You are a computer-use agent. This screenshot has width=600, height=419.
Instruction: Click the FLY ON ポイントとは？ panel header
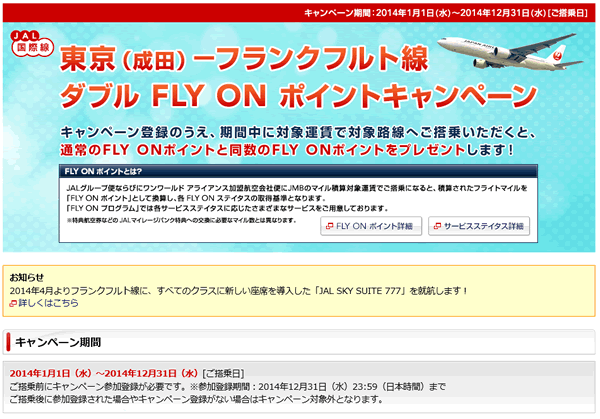click(100, 170)
